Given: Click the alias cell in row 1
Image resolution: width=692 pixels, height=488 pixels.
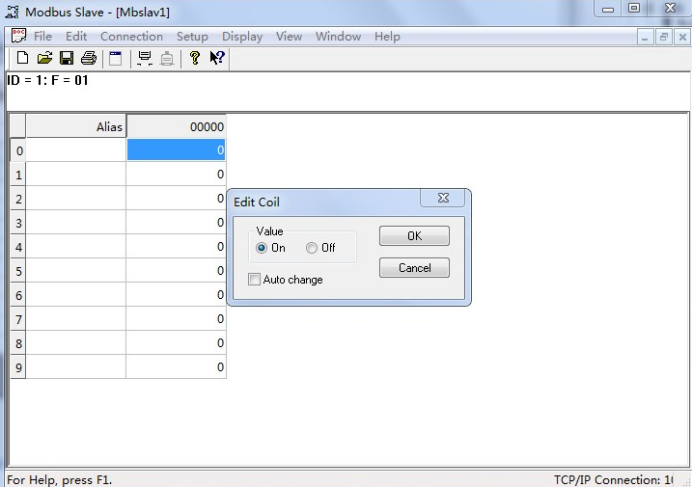Looking at the screenshot, I should (76, 174).
